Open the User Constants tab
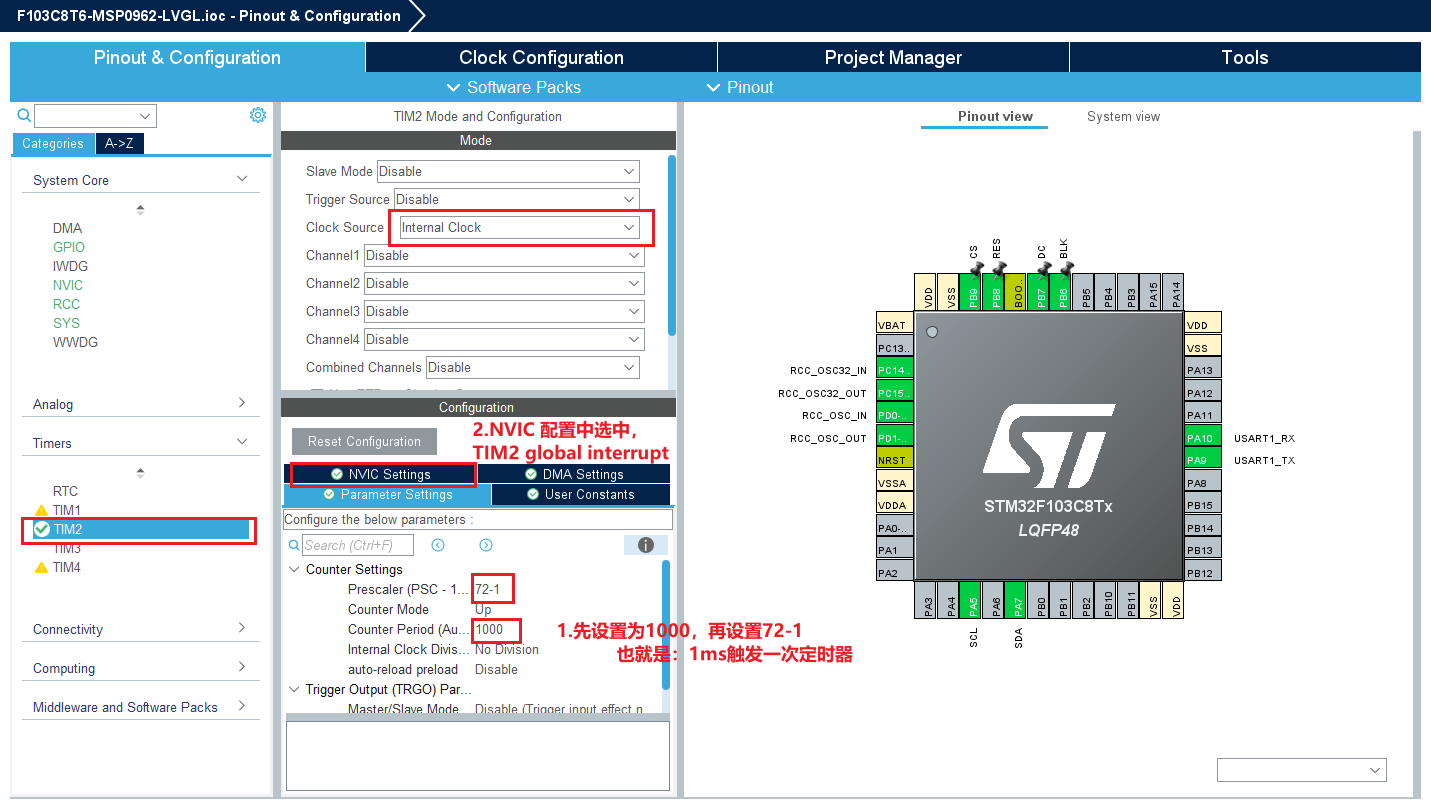Viewport: 1431px width, 809px height. [x=580, y=494]
